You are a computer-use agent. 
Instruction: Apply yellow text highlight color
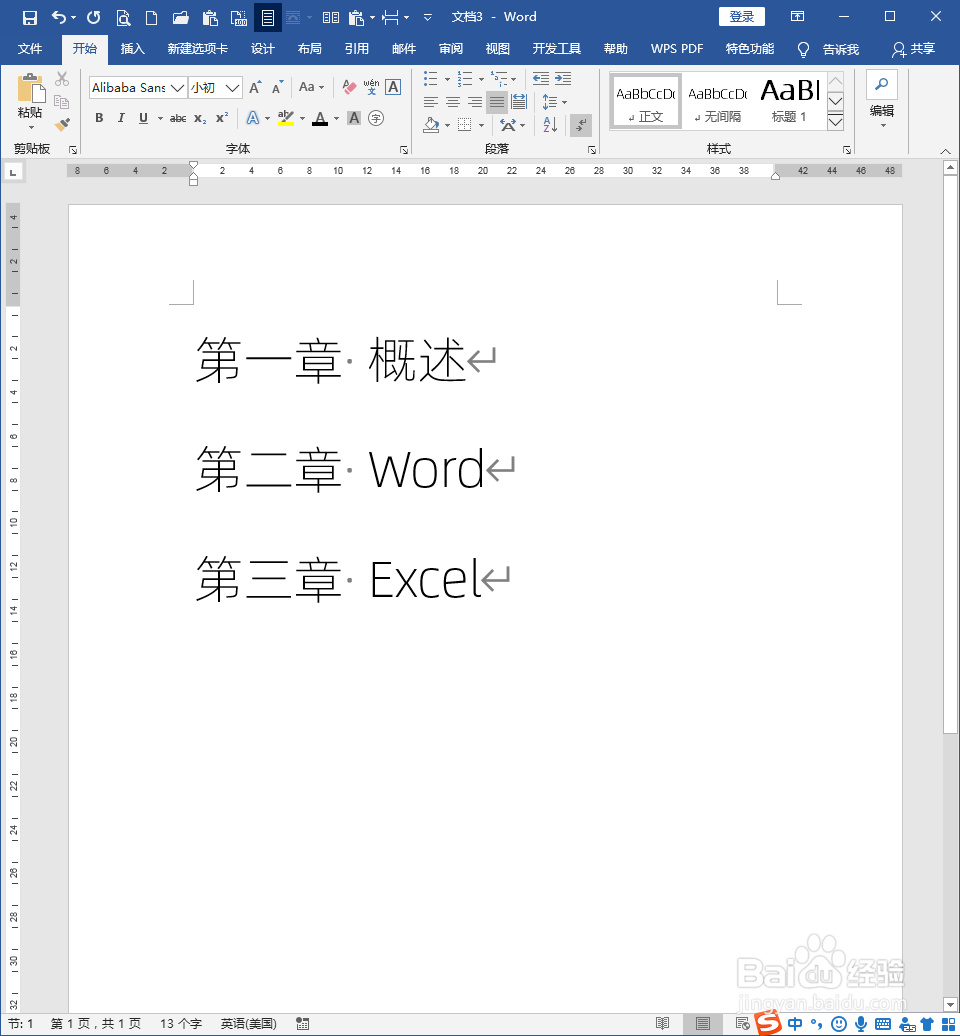pyautogui.click(x=285, y=118)
